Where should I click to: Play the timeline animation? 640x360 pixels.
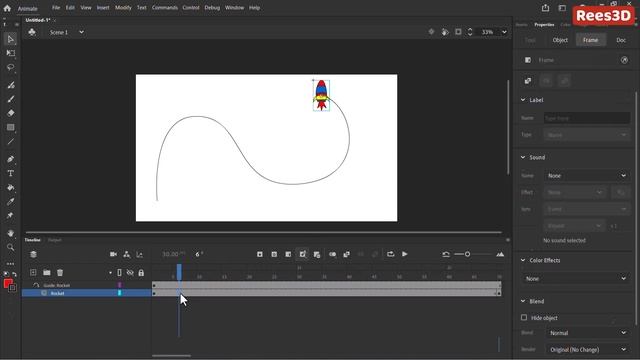coord(404,254)
